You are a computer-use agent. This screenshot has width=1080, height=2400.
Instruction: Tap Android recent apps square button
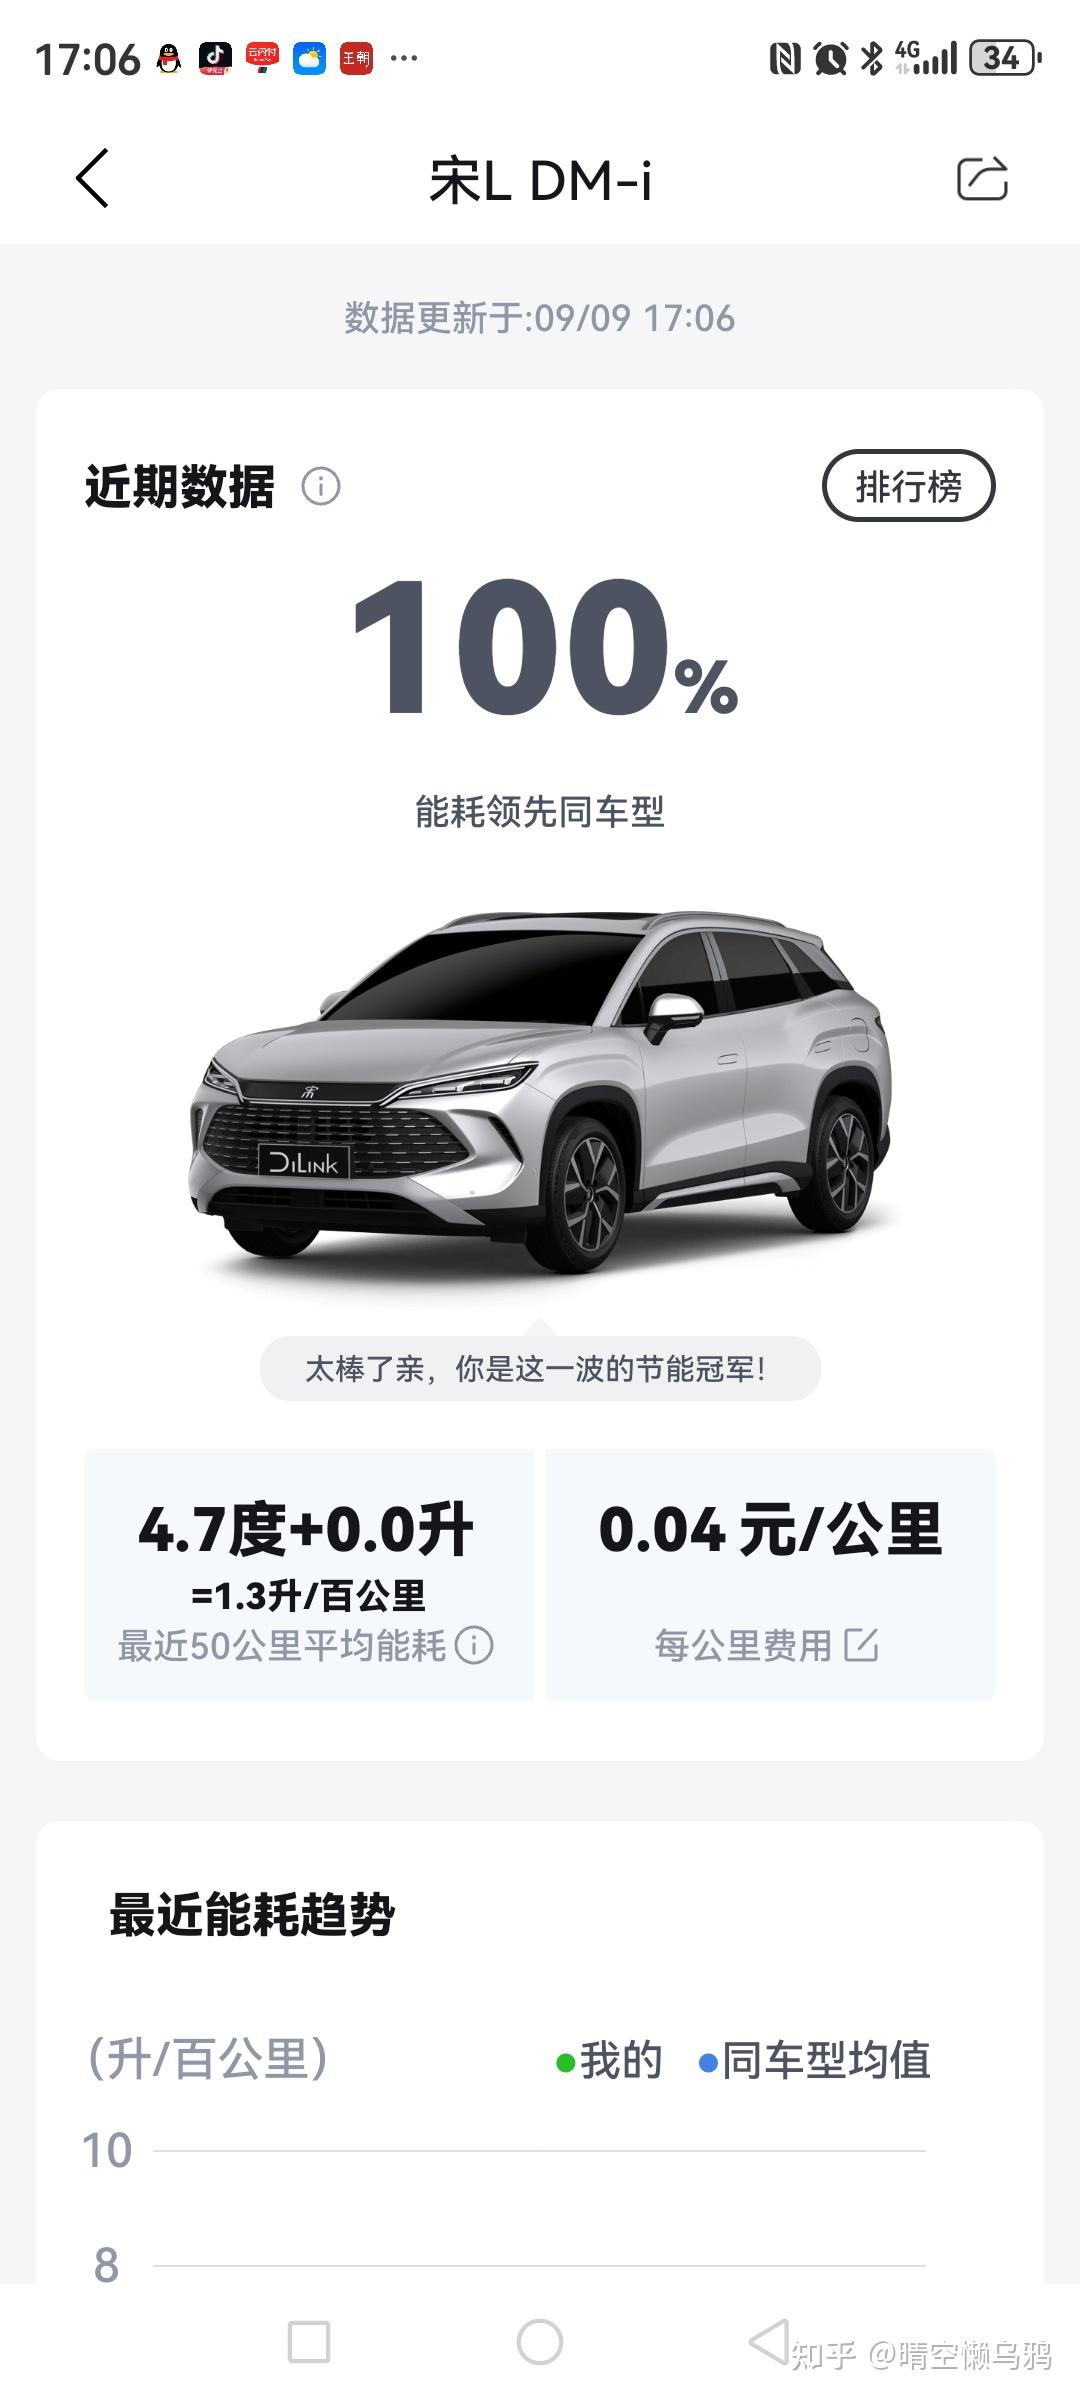(x=309, y=2342)
